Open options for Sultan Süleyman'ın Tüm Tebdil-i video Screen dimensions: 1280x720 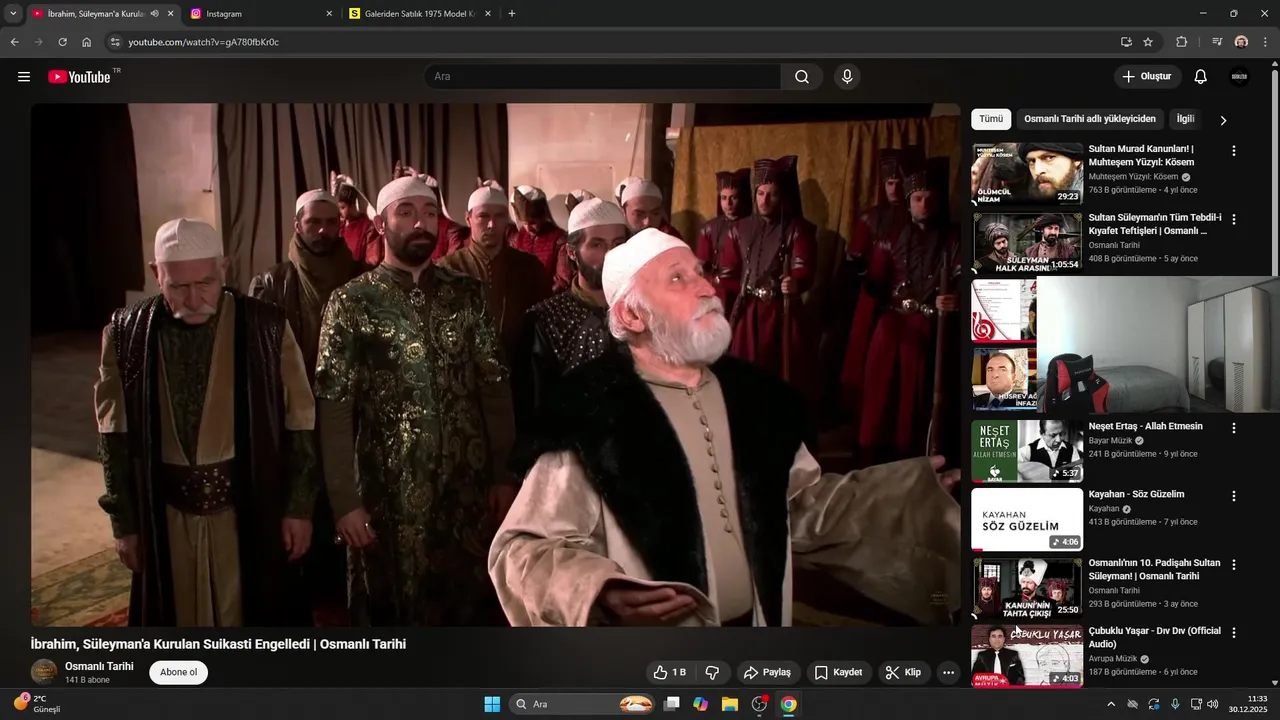point(1233,219)
